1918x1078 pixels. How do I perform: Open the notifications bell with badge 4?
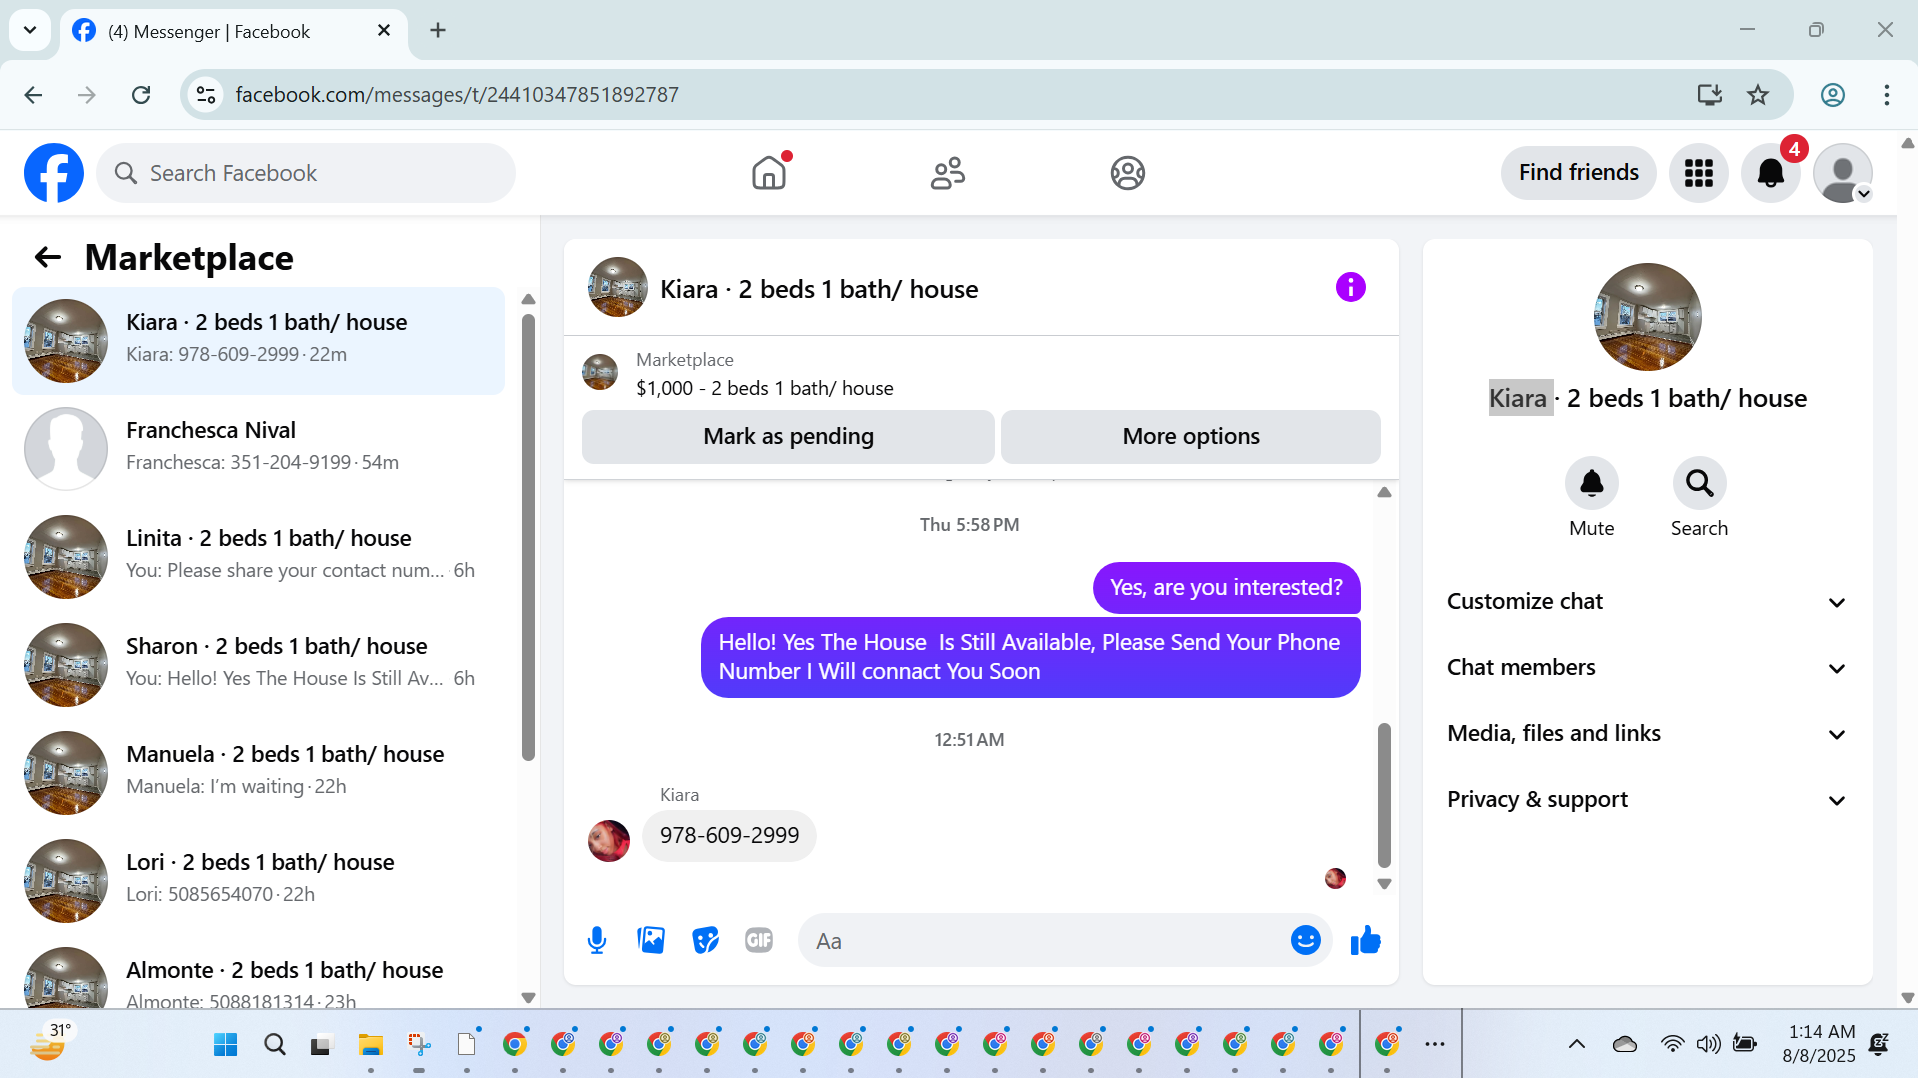click(1770, 173)
